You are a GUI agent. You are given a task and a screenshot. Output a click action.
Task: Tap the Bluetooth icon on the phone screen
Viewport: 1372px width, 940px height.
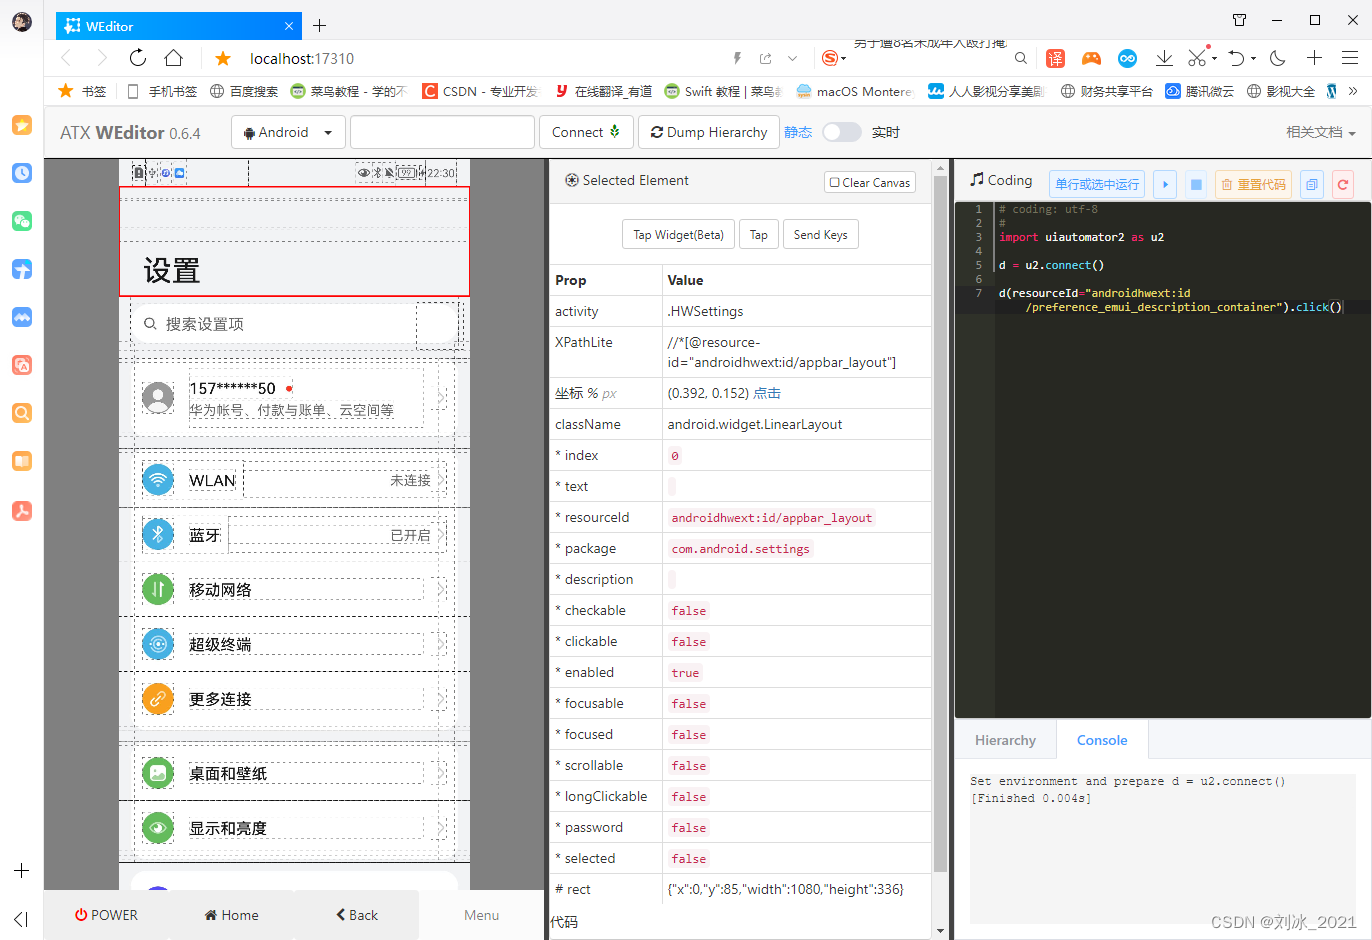pos(158,534)
